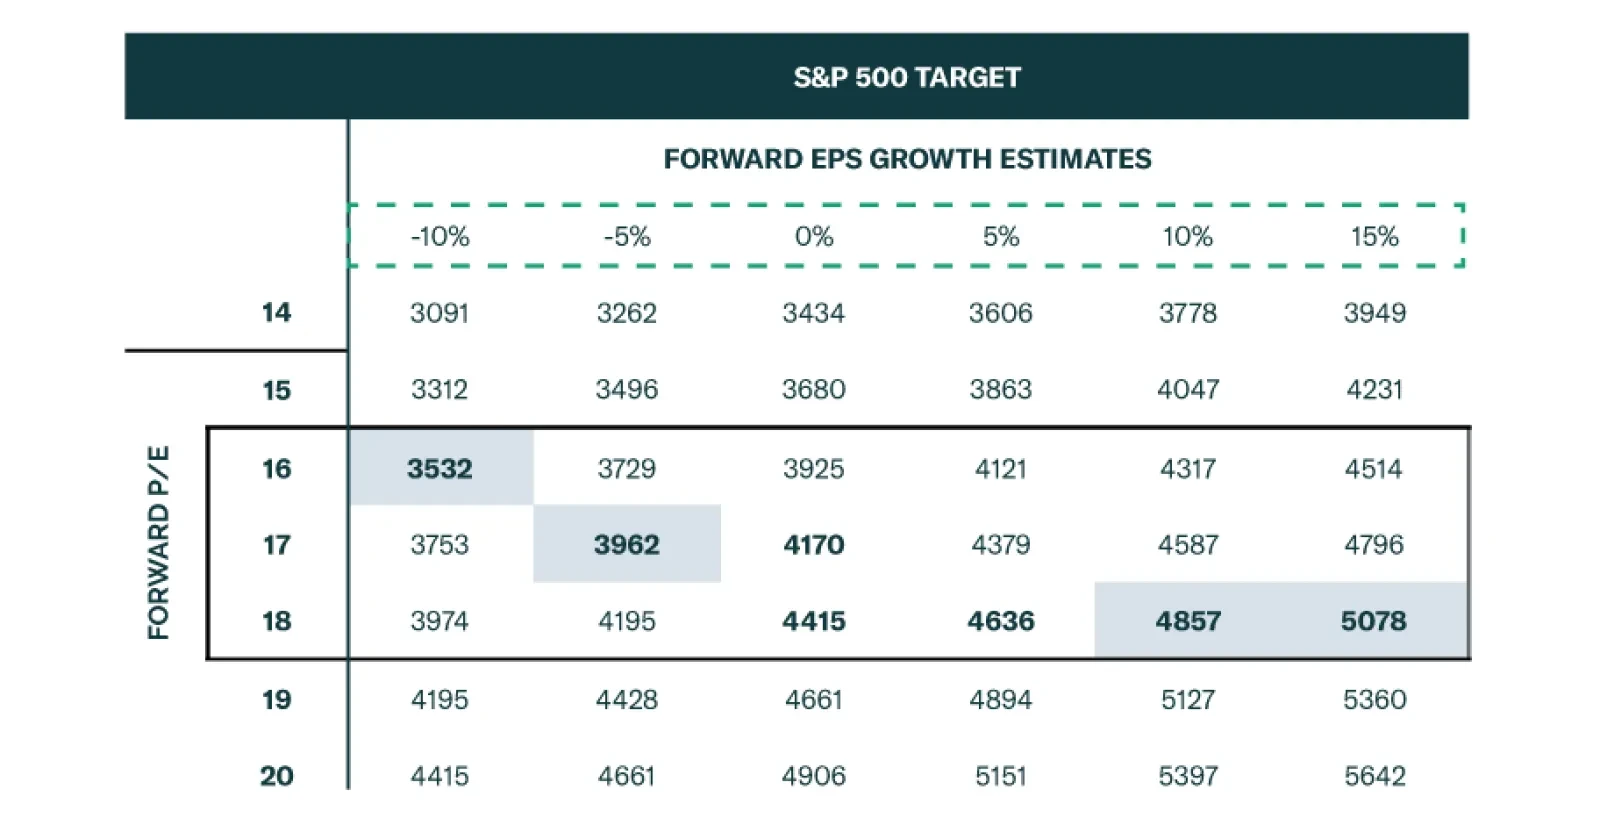The width and height of the screenshot is (1600, 825).
Task: Click the S&P 500 TARGET header
Action: click(906, 77)
